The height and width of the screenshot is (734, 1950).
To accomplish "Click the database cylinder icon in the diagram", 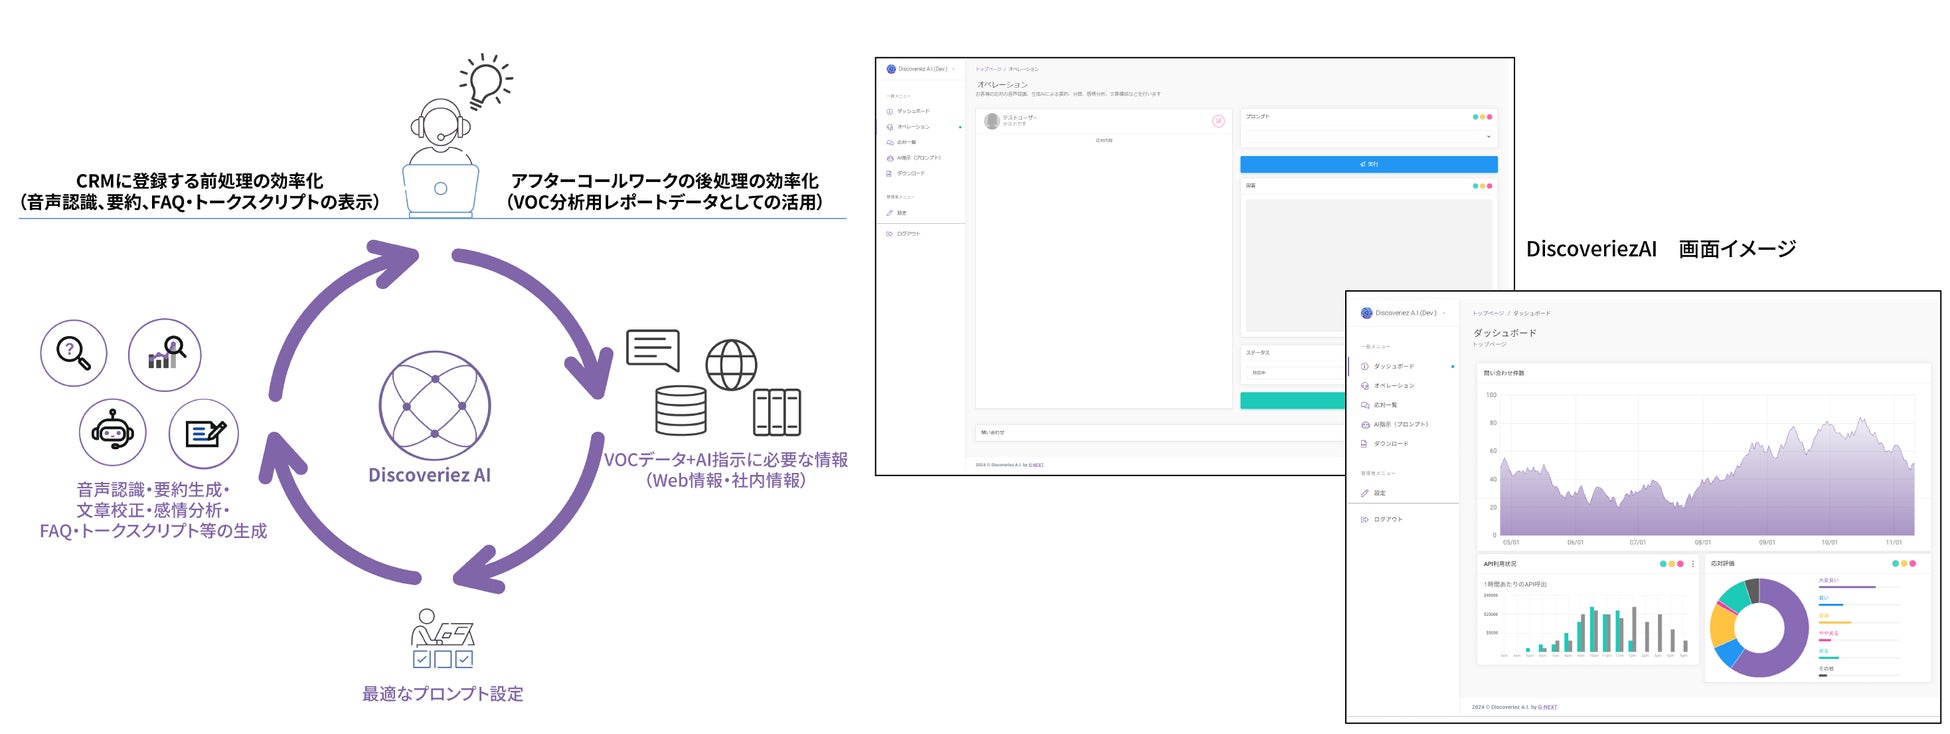I will tap(681, 410).
